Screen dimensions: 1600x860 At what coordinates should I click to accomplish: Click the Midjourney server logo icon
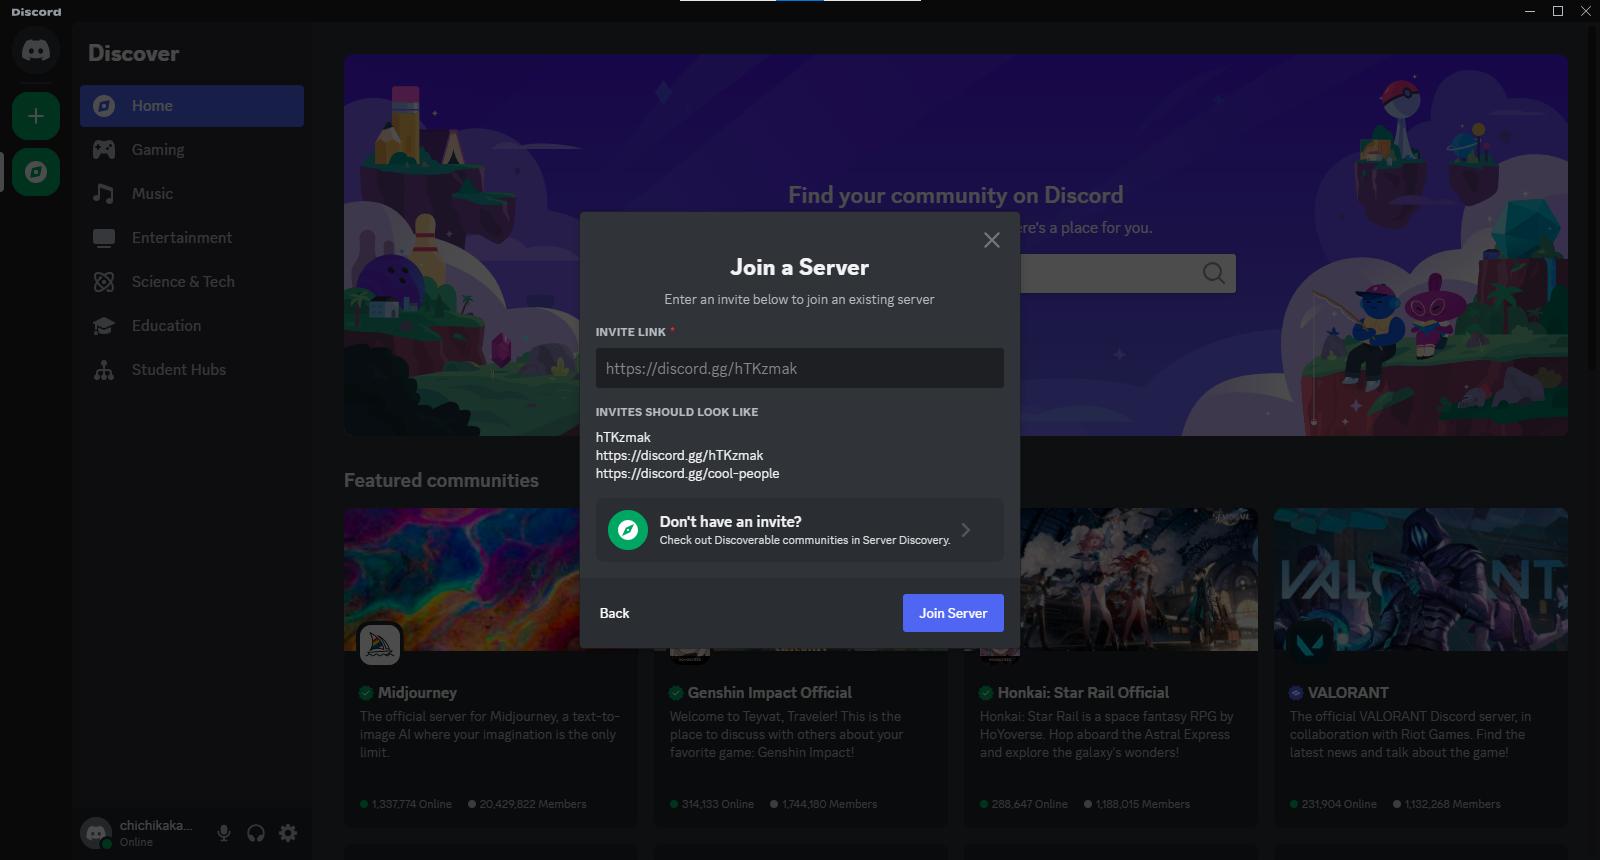tap(380, 645)
